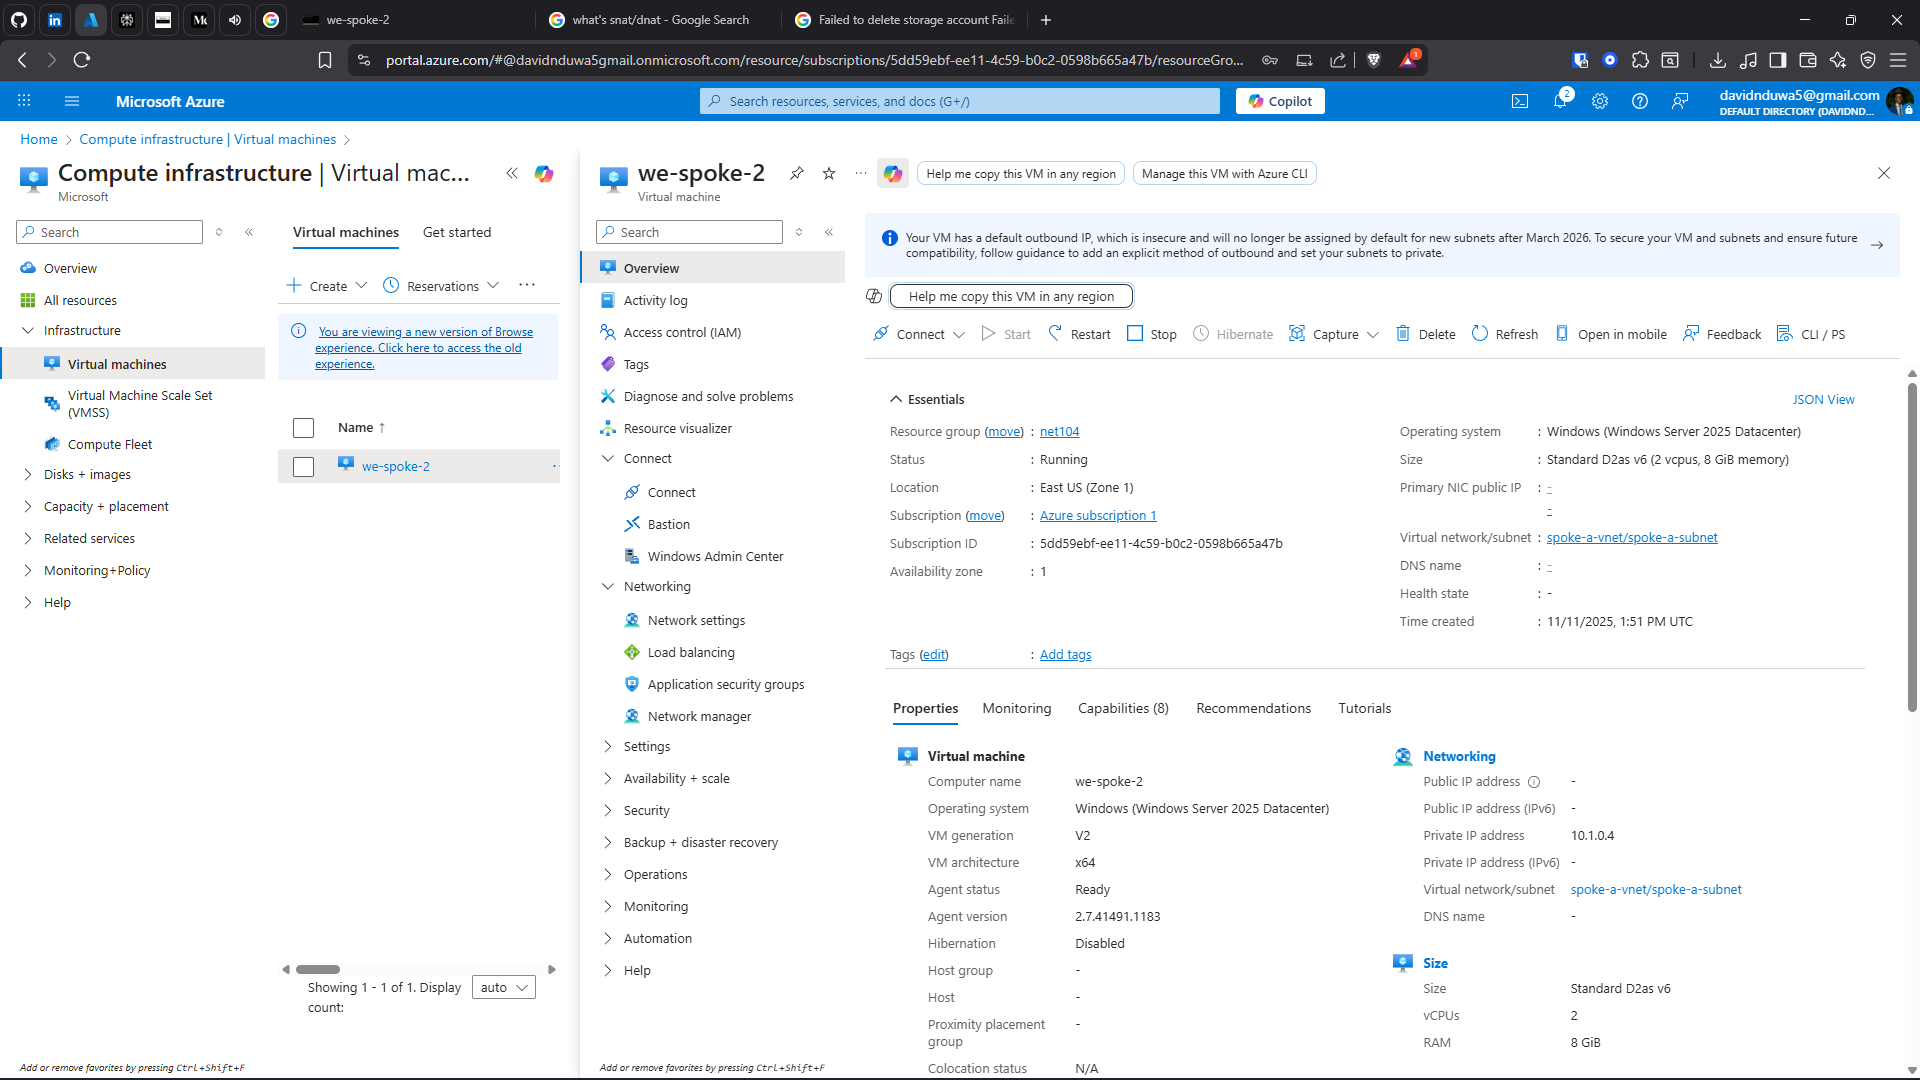This screenshot has width=1920, height=1080.
Task: Delete the virtual machine
Action: click(1425, 334)
